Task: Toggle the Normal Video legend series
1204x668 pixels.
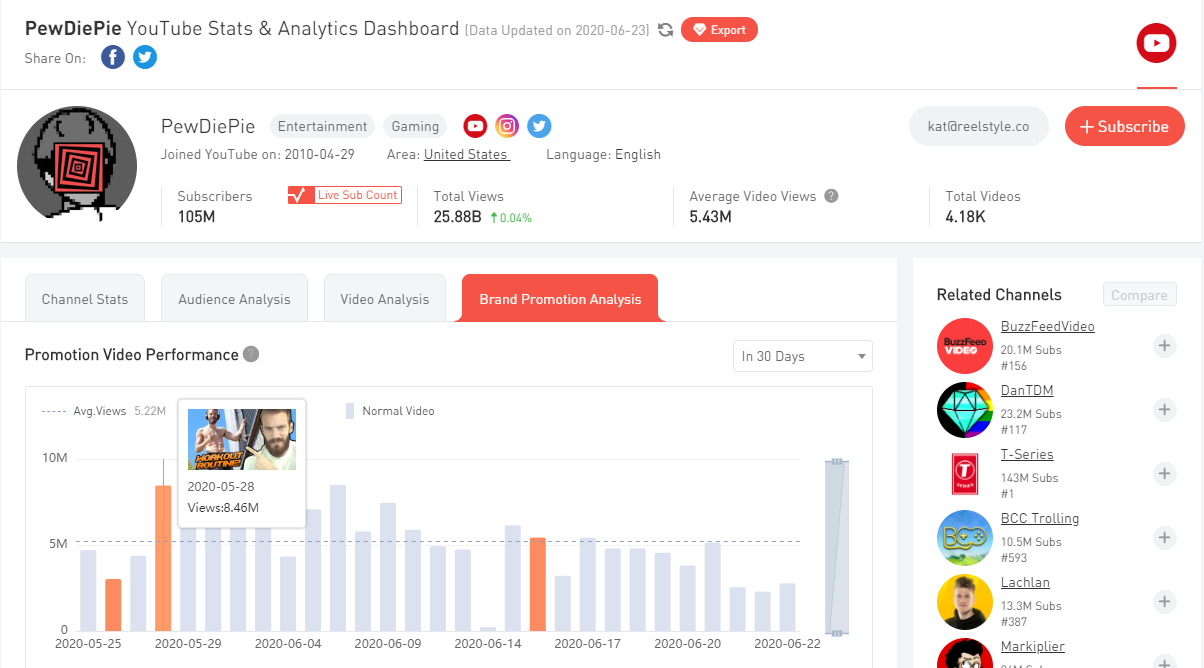Action: (390, 411)
